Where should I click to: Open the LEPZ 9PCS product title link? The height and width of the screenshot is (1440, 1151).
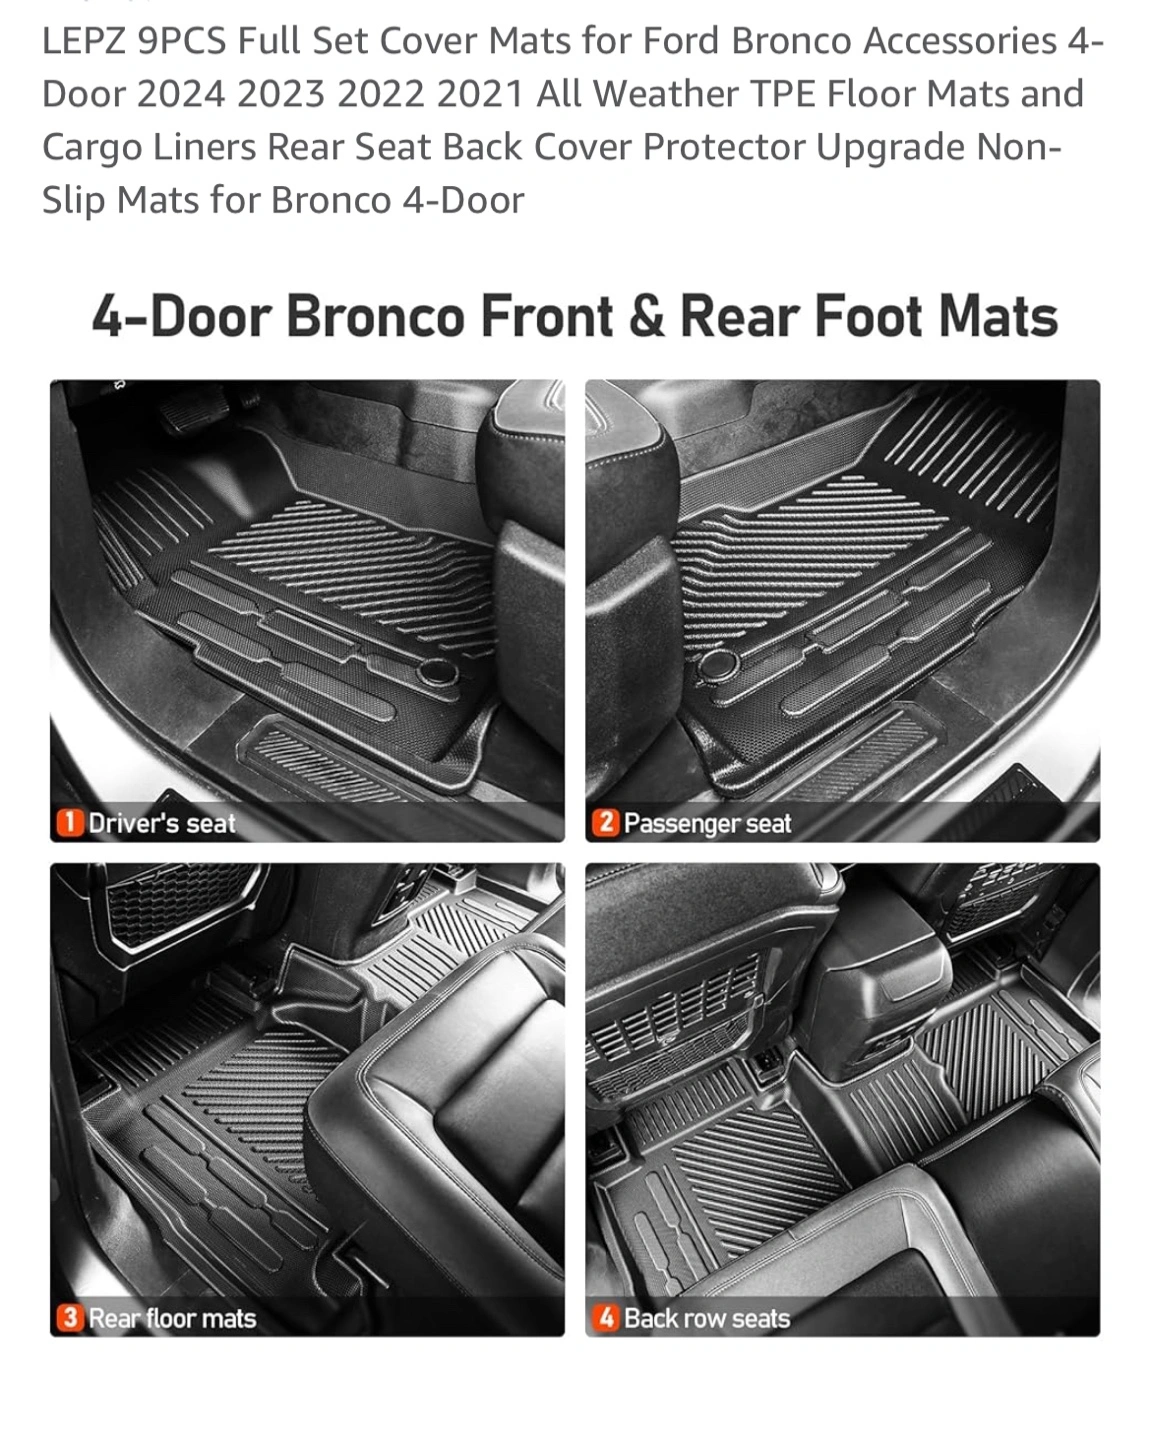pyautogui.click(x=573, y=120)
